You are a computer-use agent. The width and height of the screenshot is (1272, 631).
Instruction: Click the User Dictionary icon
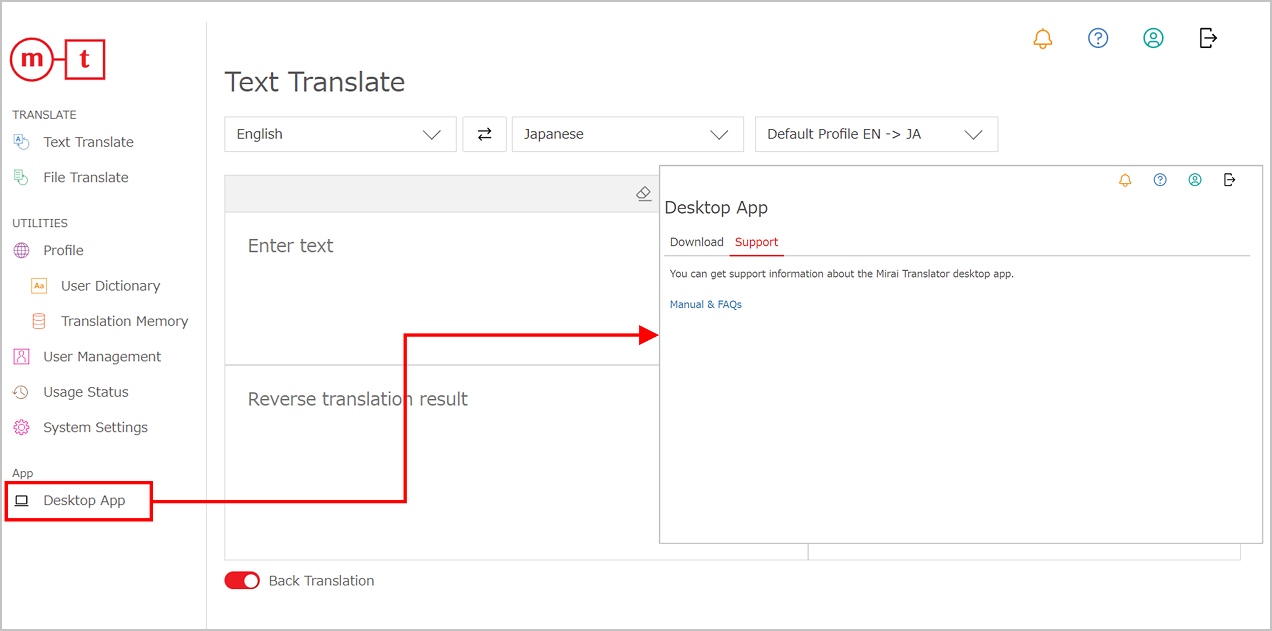[39, 285]
